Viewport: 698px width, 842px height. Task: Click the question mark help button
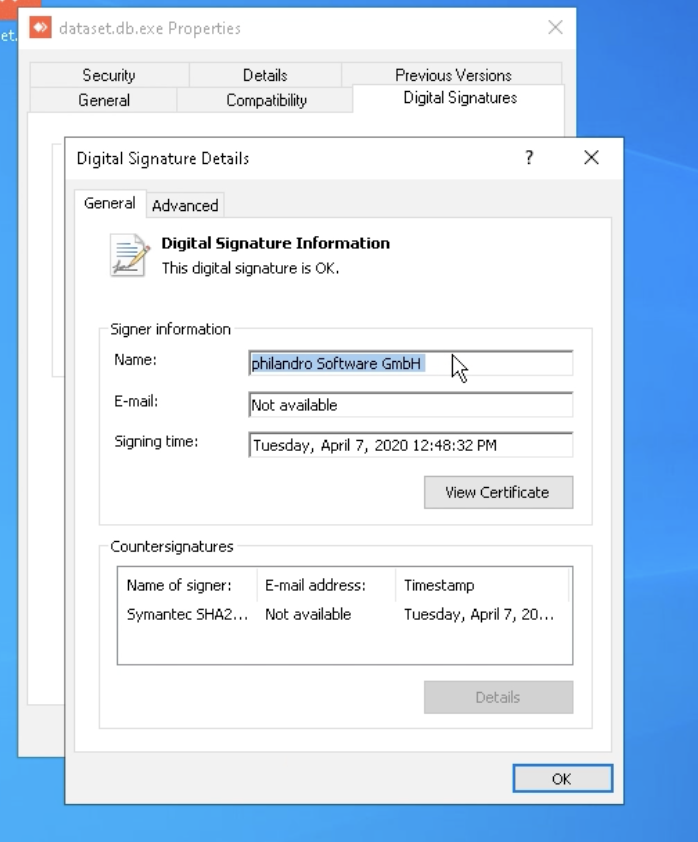(x=529, y=158)
